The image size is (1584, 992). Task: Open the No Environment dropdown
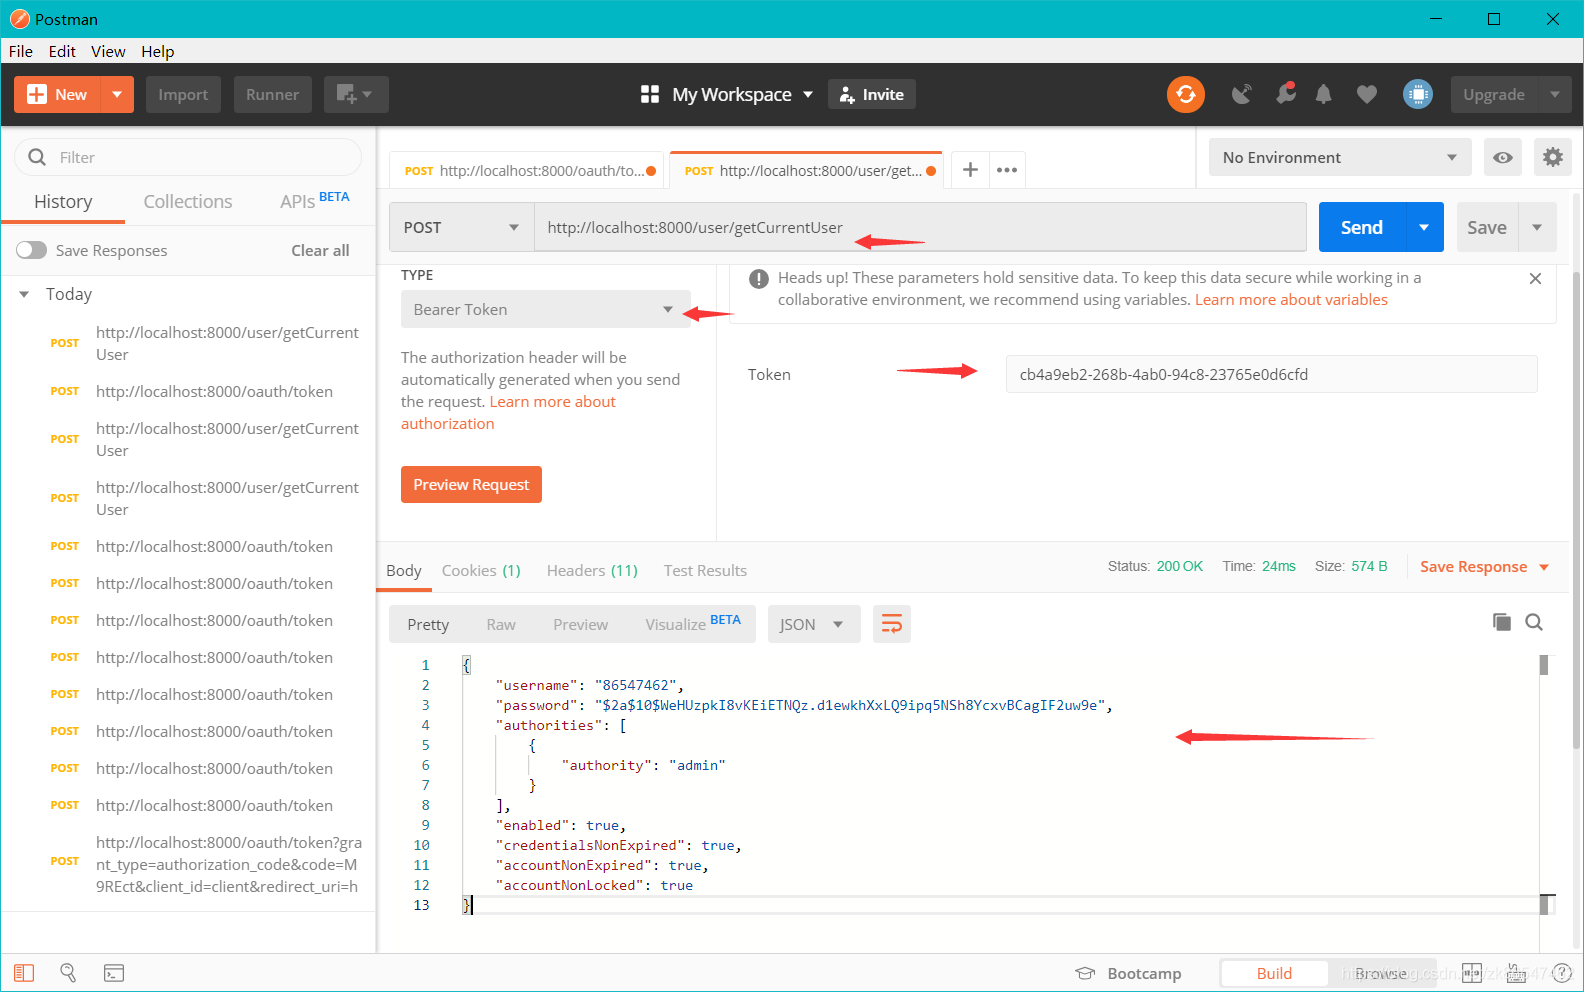coord(1340,157)
